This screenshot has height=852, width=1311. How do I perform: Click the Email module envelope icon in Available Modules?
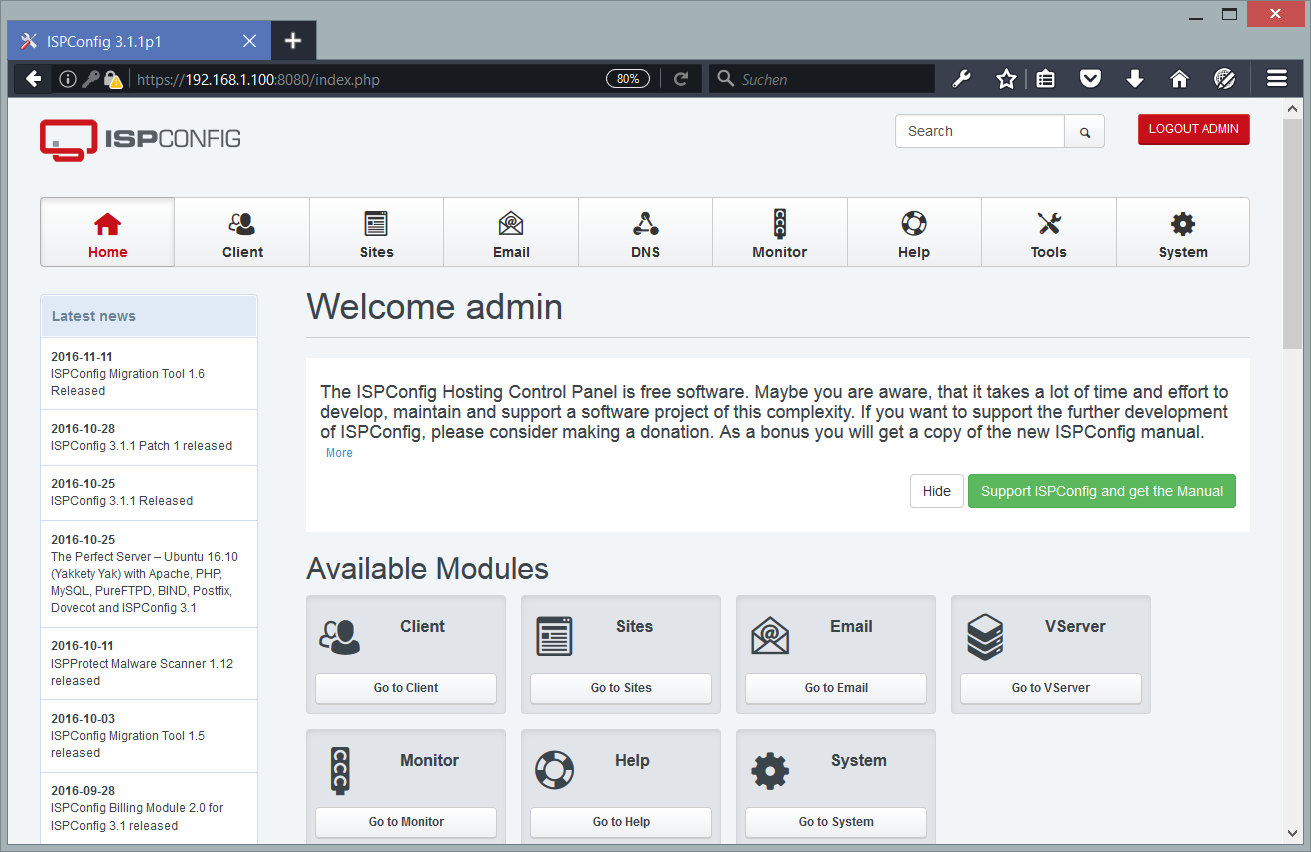click(770, 636)
